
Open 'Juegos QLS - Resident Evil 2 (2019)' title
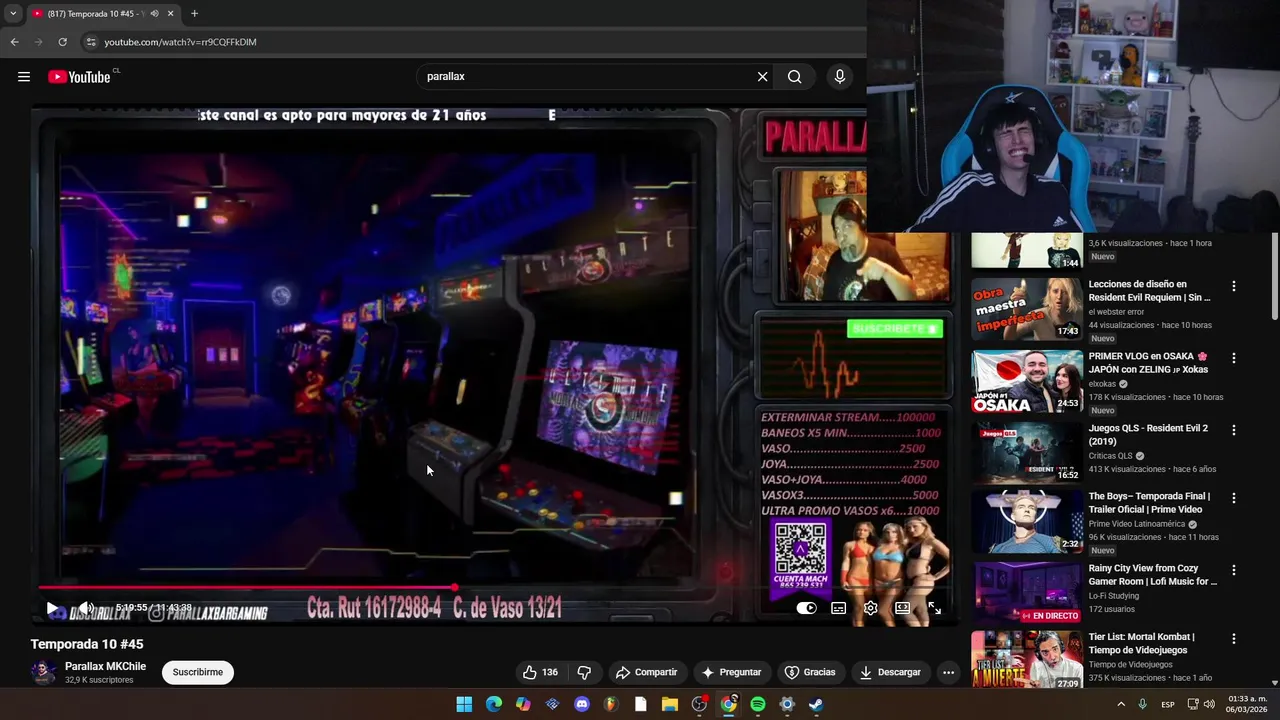1148,435
